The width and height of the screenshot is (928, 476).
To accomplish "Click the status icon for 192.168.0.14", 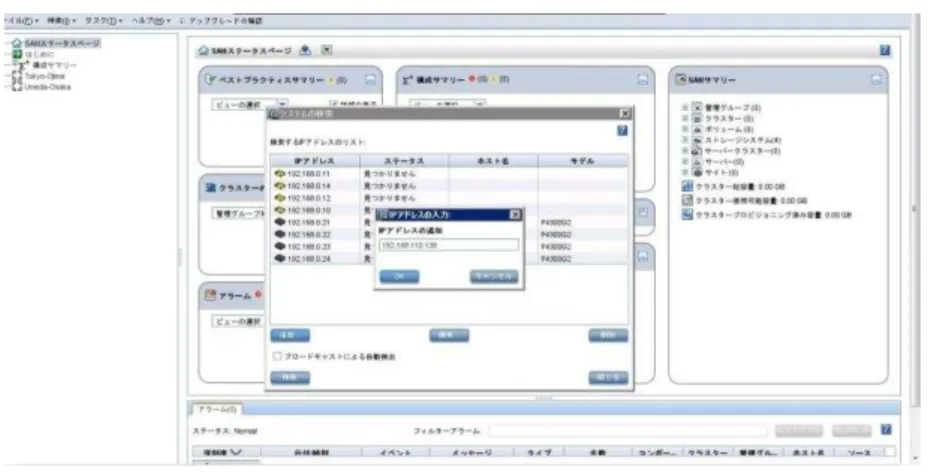I will point(280,186).
